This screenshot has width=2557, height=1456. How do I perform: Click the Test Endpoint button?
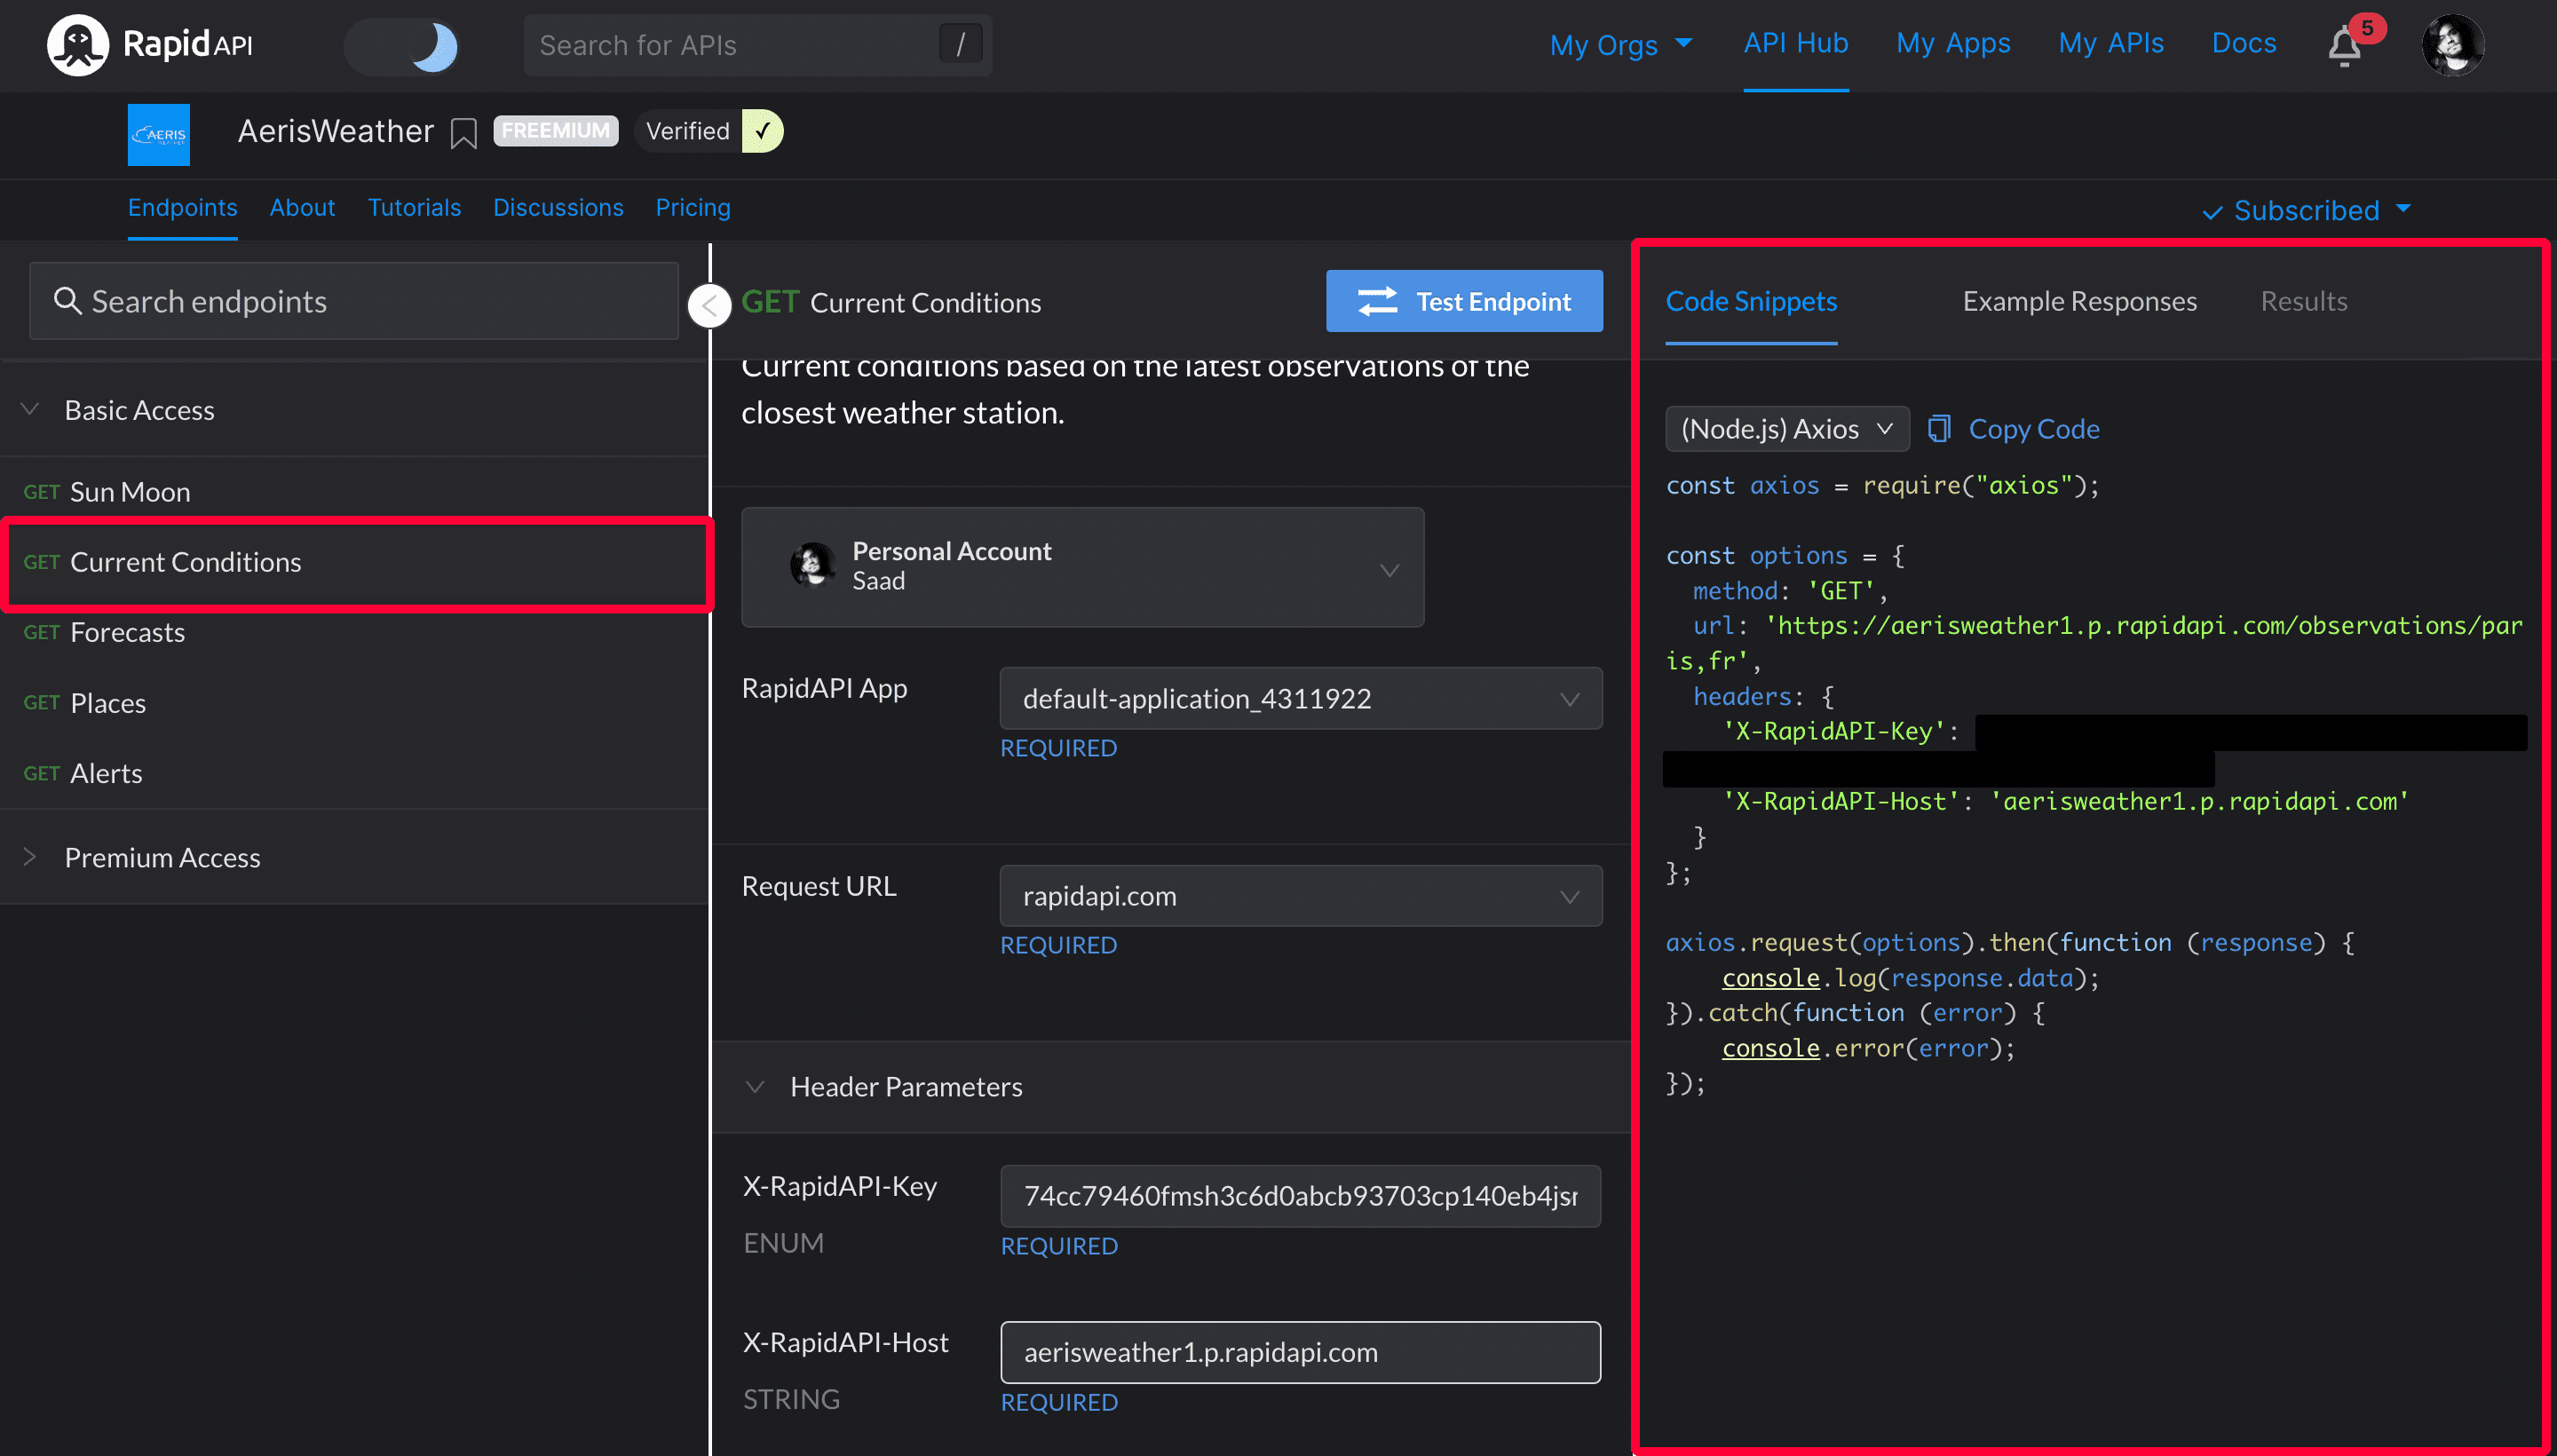coord(1465,300)
